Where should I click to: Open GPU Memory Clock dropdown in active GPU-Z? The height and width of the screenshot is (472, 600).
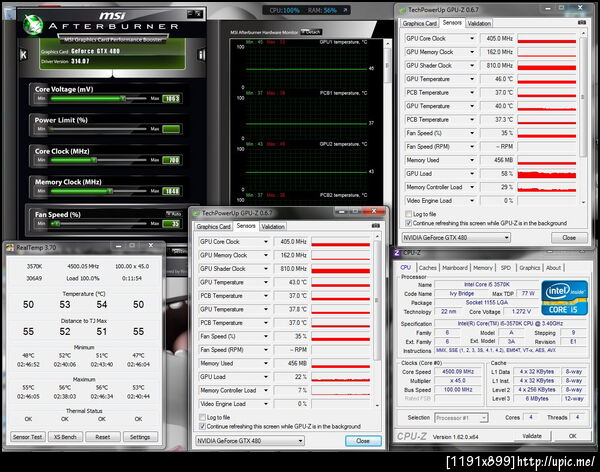pyautogui.click(x=266, y=255)
